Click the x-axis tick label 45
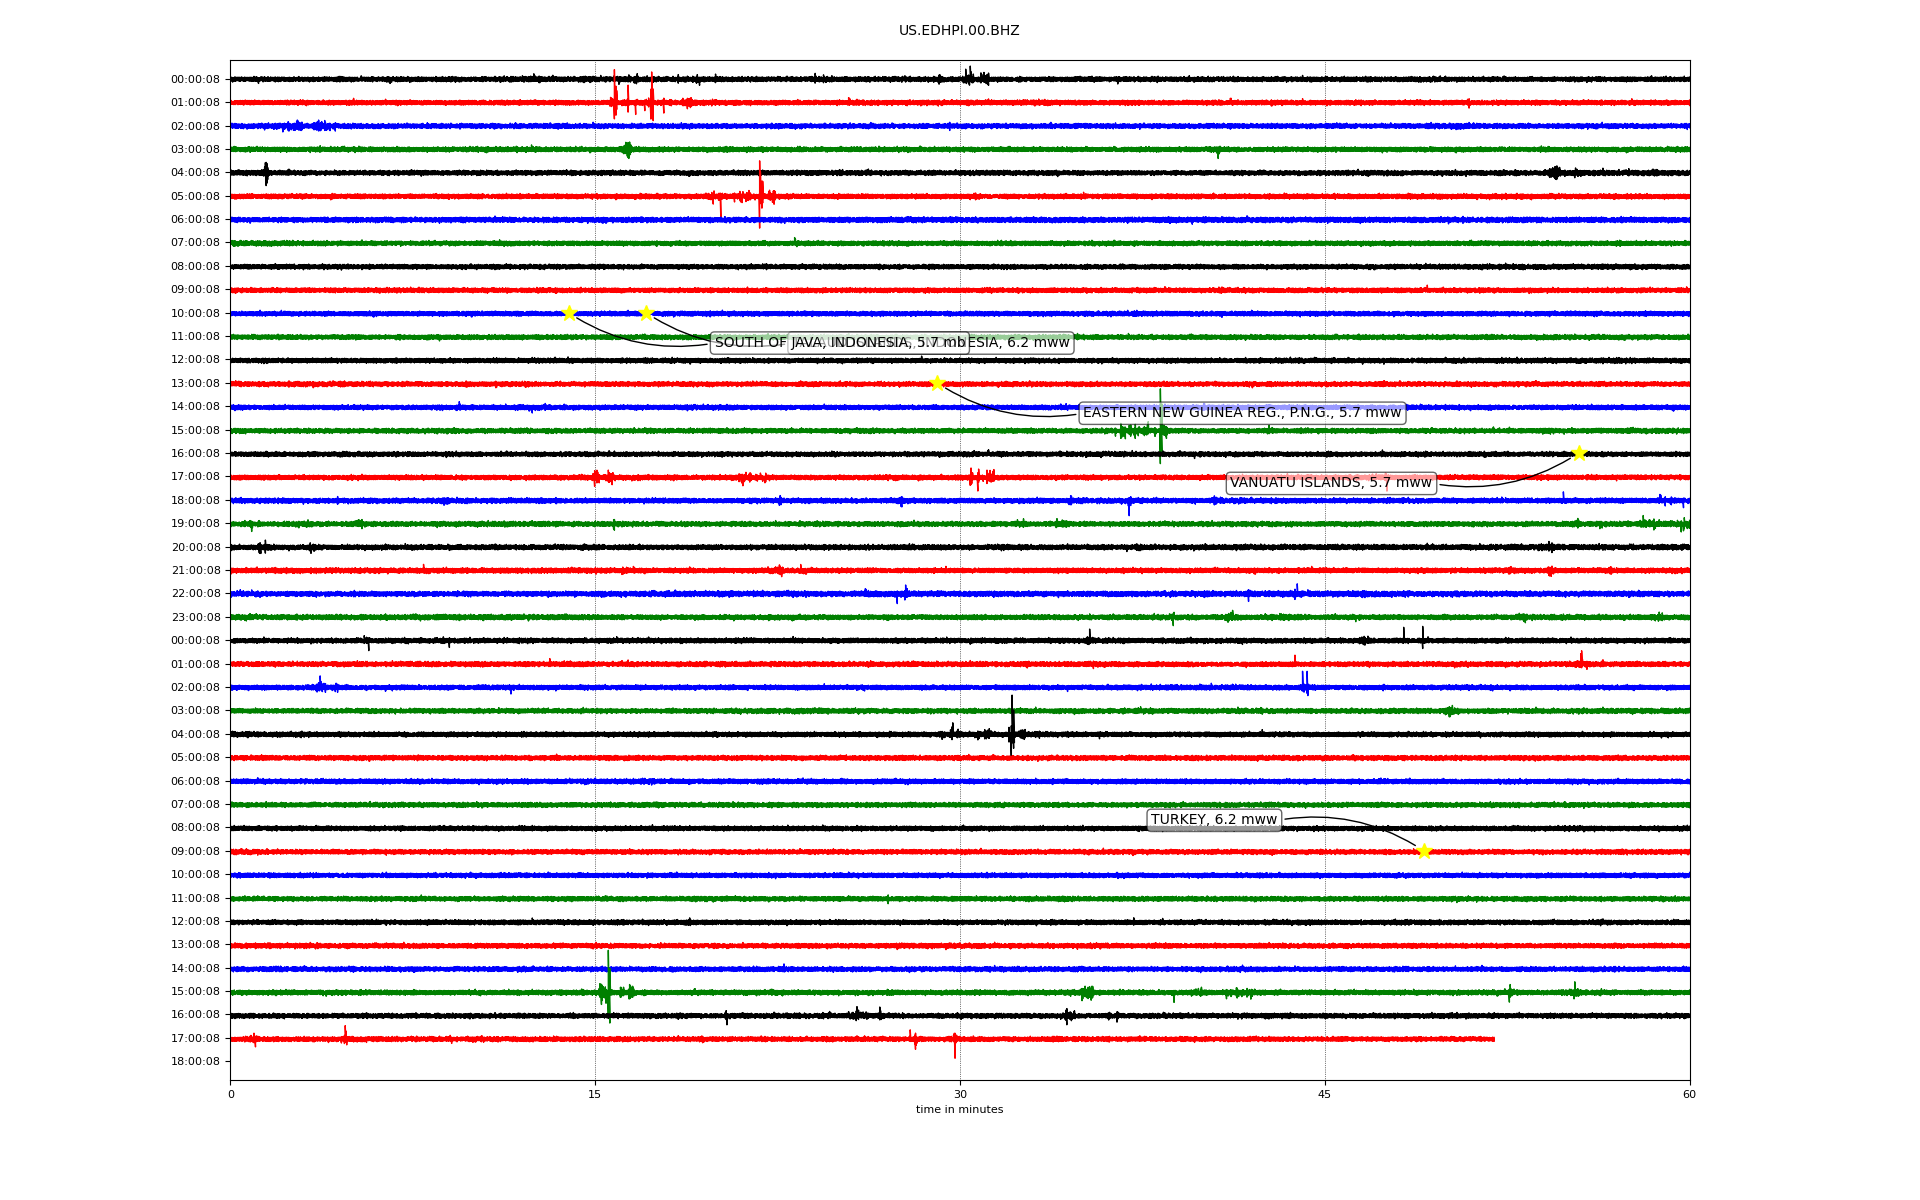The width and height of the screenshot is (1920, 1200). [1325, 1094]
